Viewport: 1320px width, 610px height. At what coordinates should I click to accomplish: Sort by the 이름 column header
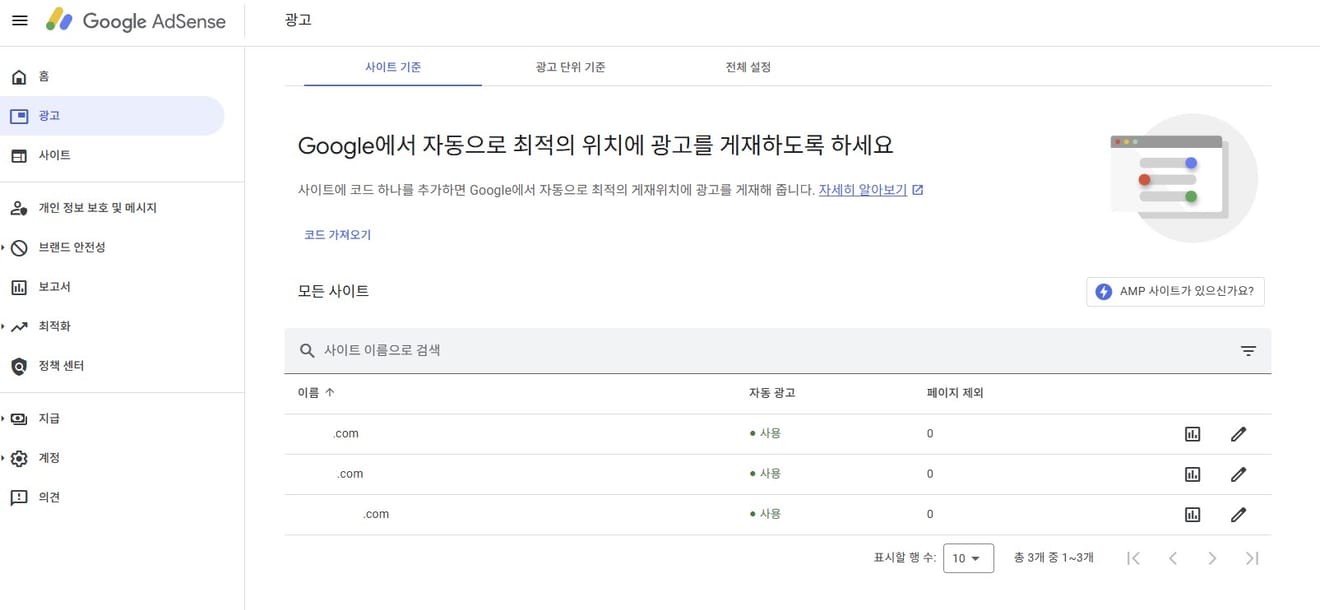pos(316,393)
